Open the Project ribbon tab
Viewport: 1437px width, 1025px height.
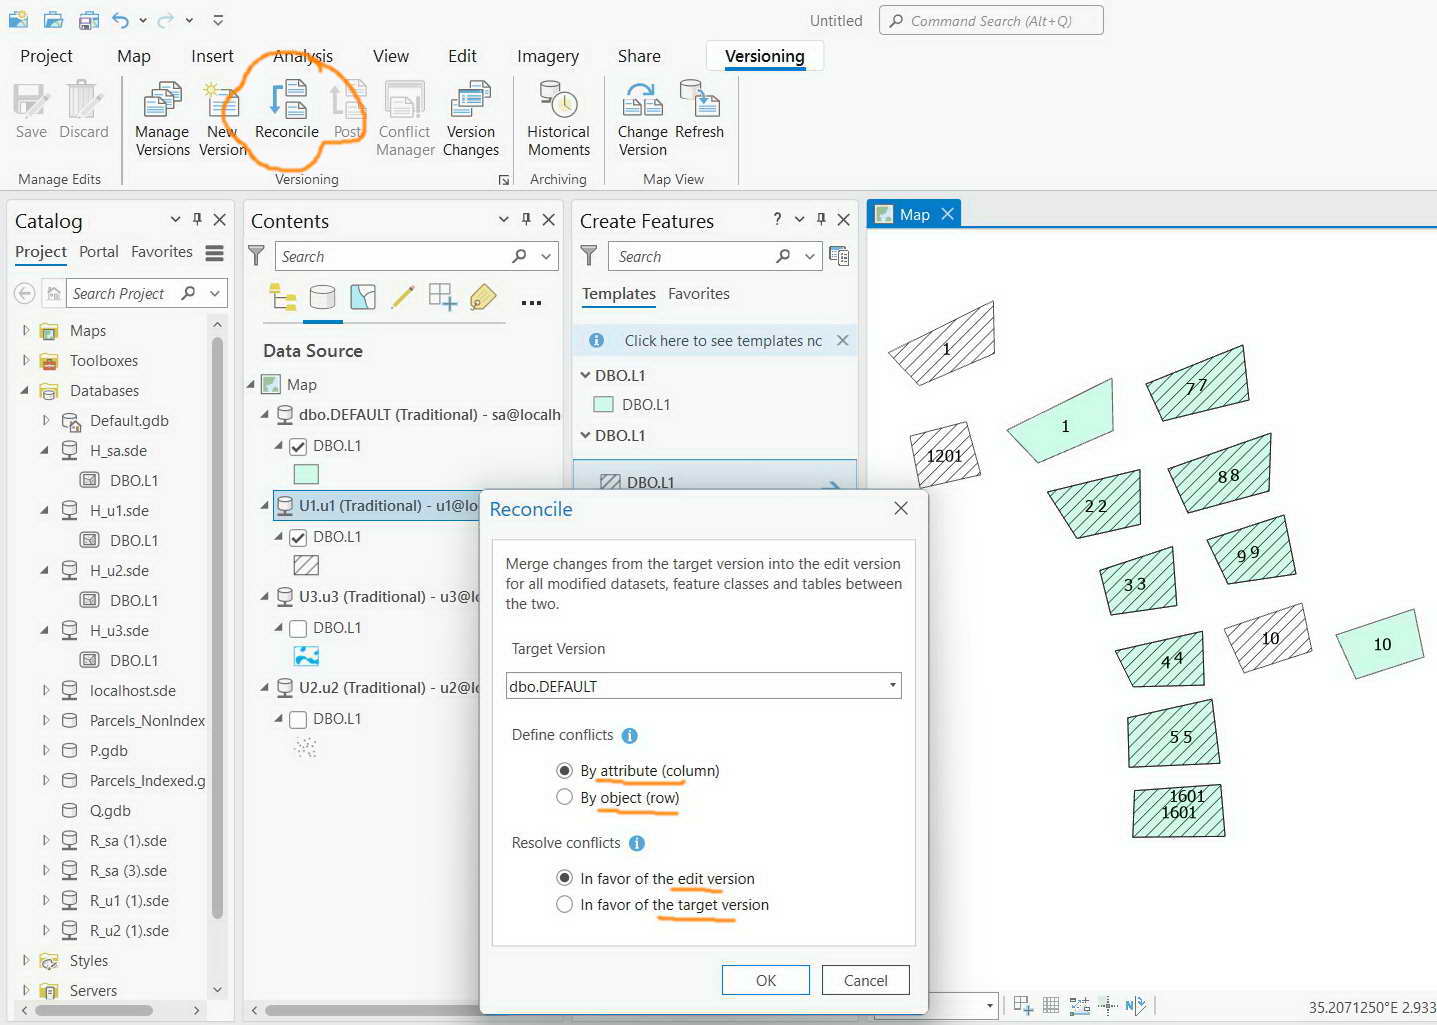coord(46,56)
